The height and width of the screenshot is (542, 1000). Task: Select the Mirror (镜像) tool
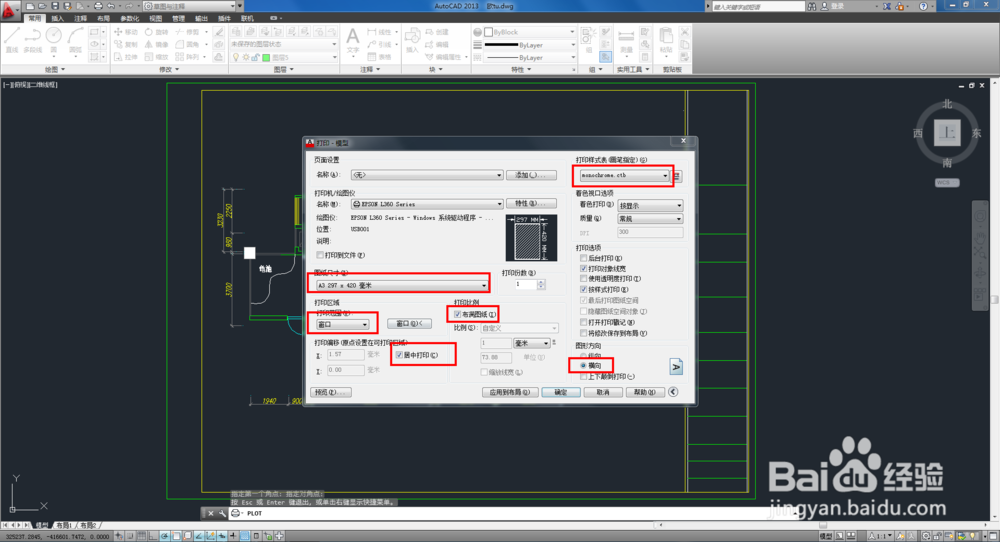coord(156,45)
